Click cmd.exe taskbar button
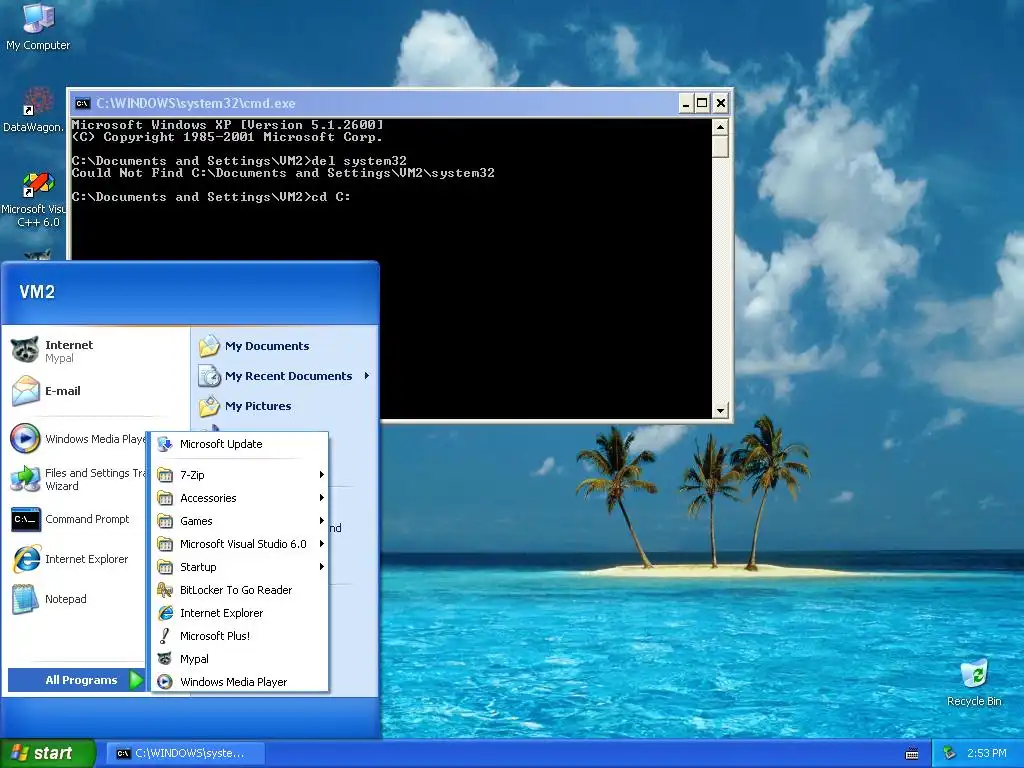The width and height of the screenshot is (1024, 768). (185, 754)
